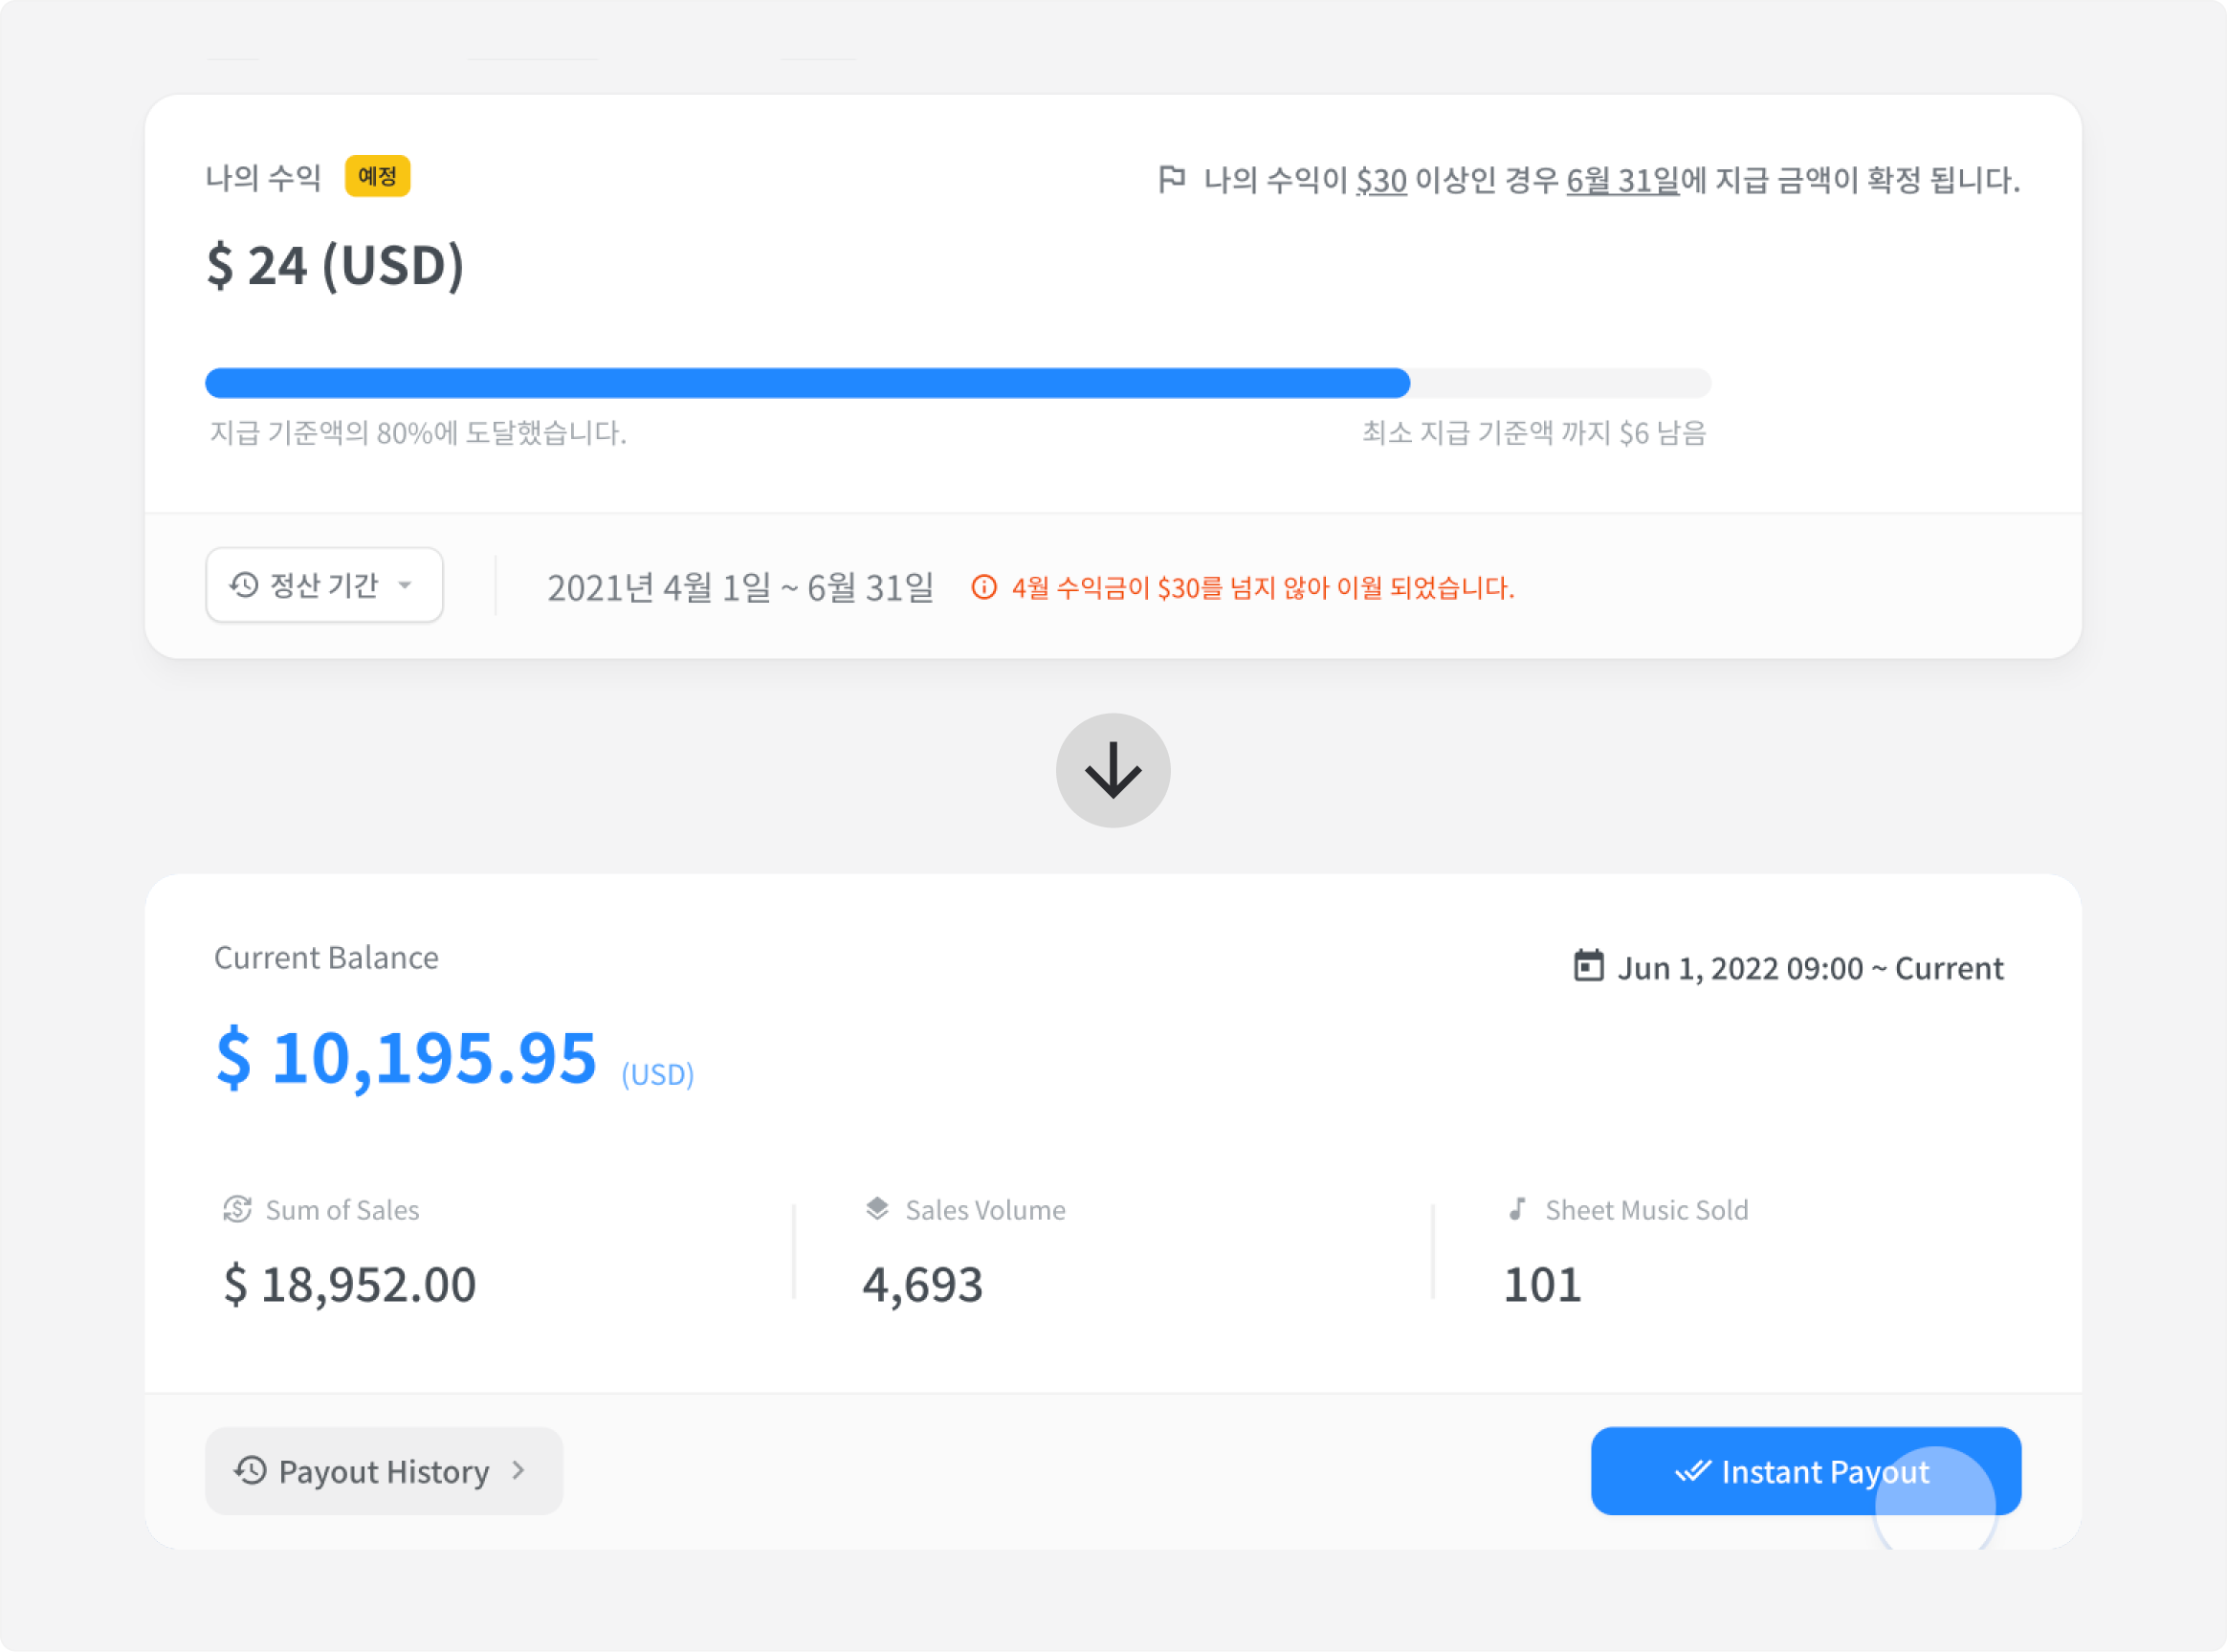Click the 2021년 4월 1일 ~ 6월 31일 date range
This screenshot has width=2227, height=1652.
[x=740, y=588]
